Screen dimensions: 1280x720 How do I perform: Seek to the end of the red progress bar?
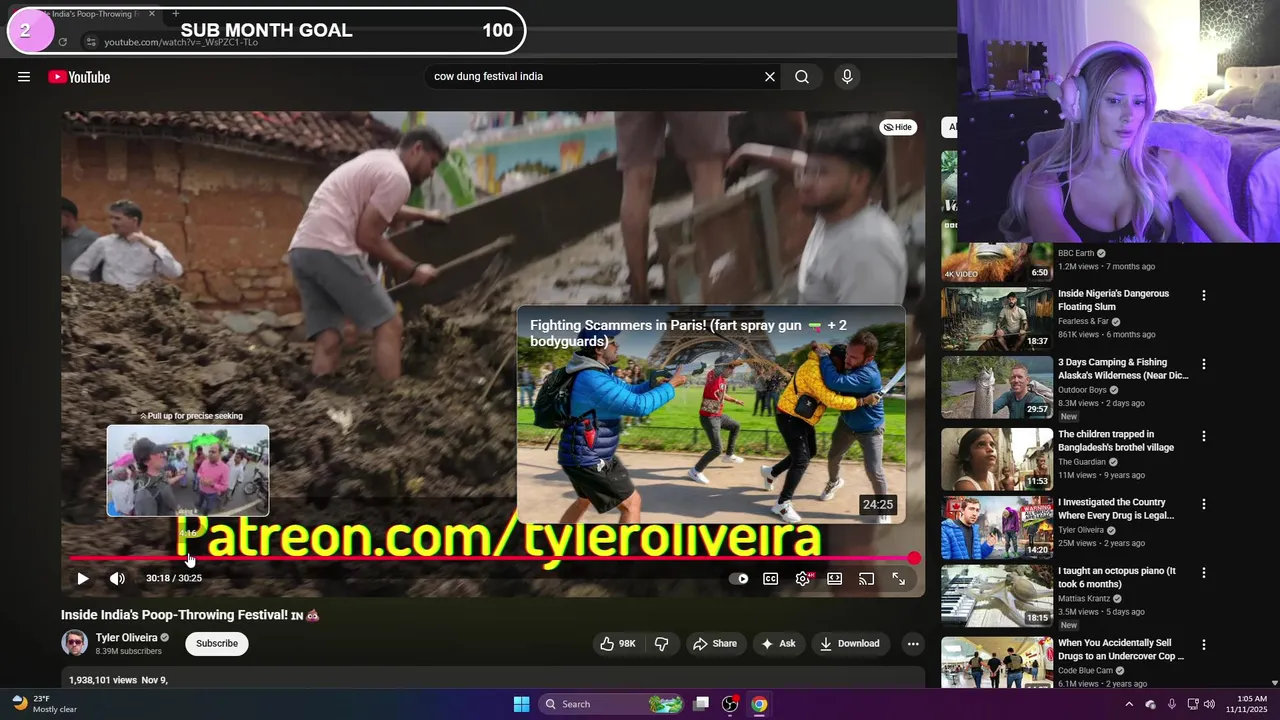click(913, 559)
